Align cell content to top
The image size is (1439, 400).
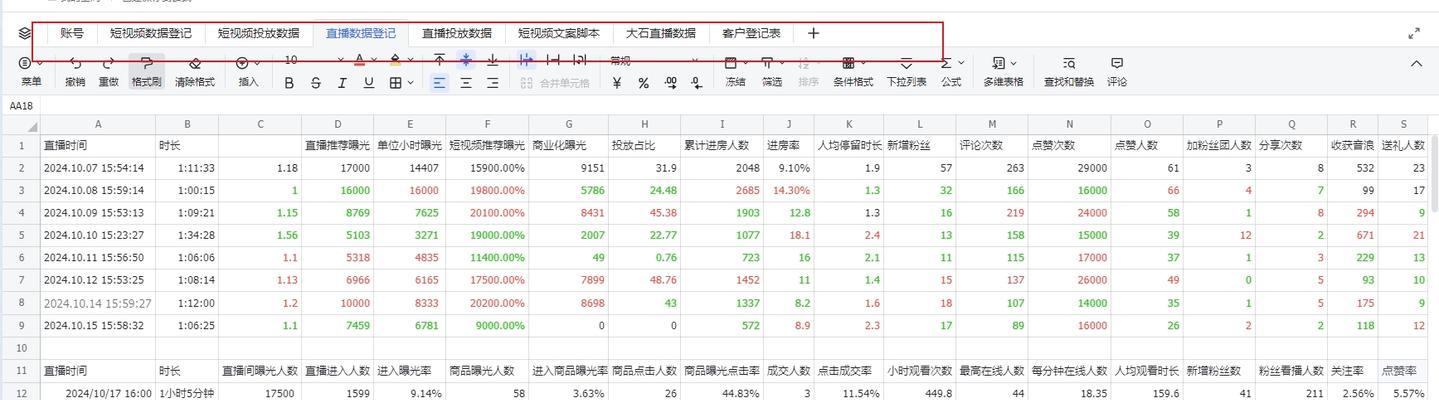[x=439, y=60]
